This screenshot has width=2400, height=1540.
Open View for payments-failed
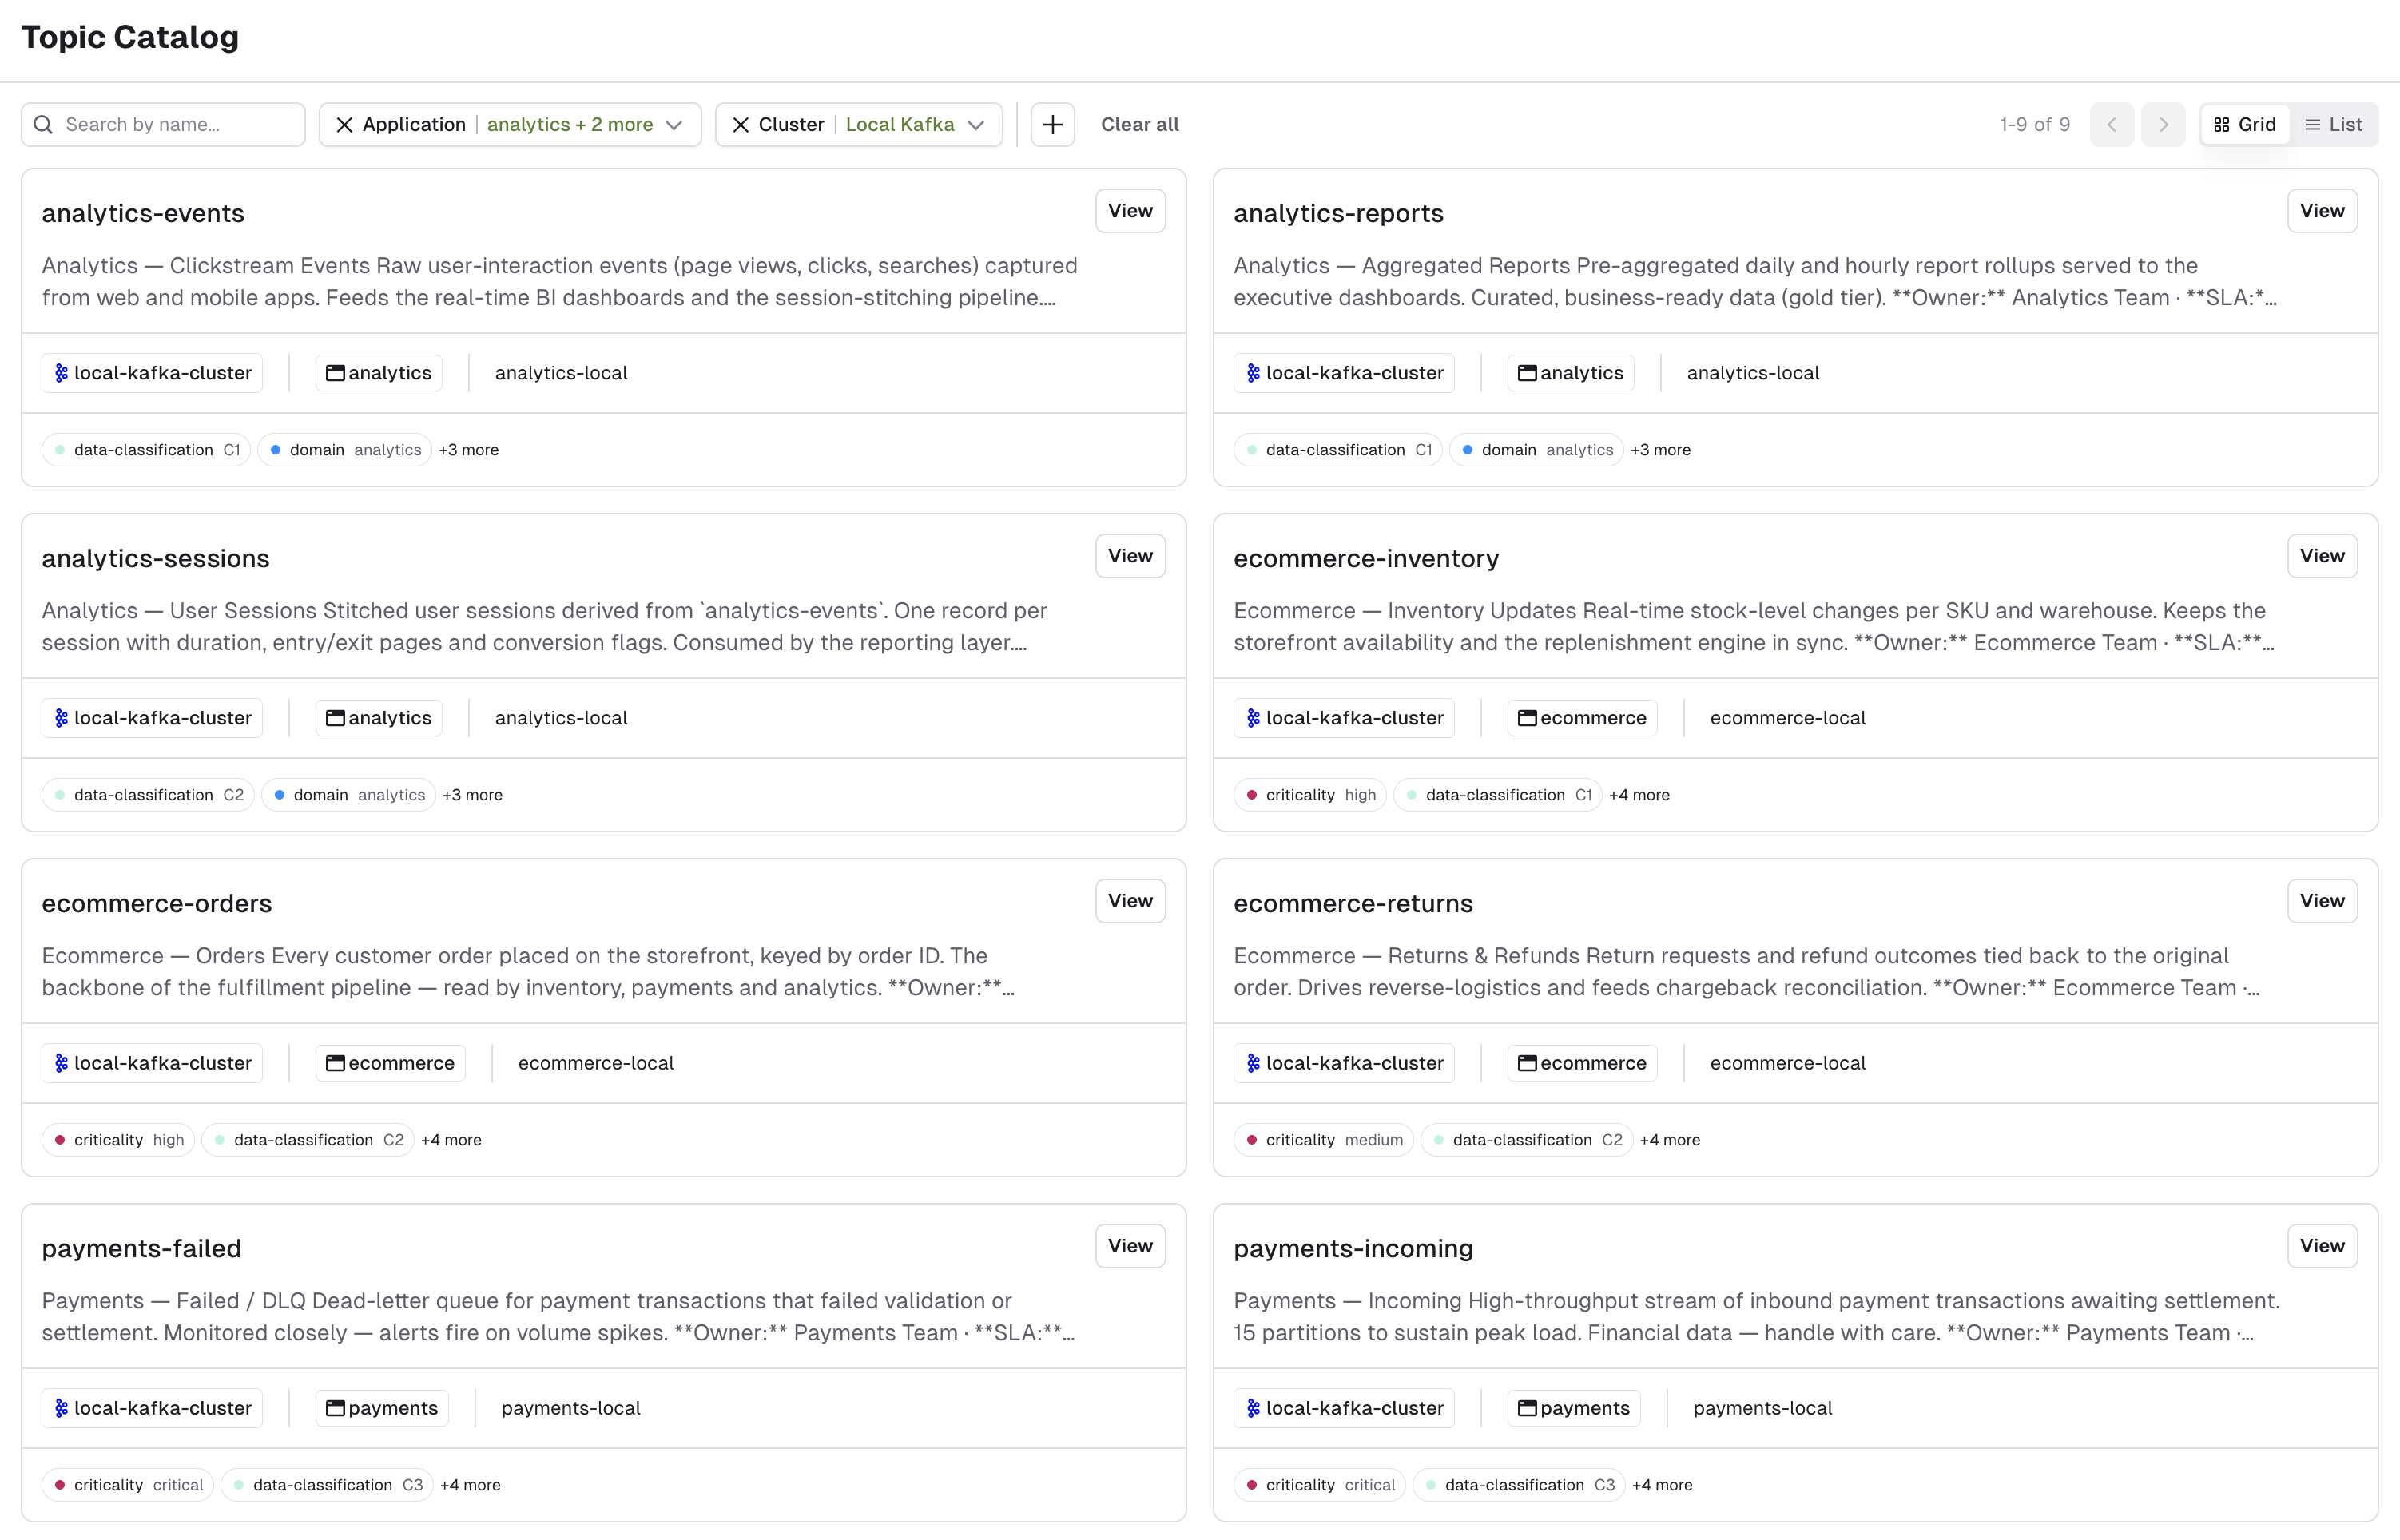click(1130, 1246)
